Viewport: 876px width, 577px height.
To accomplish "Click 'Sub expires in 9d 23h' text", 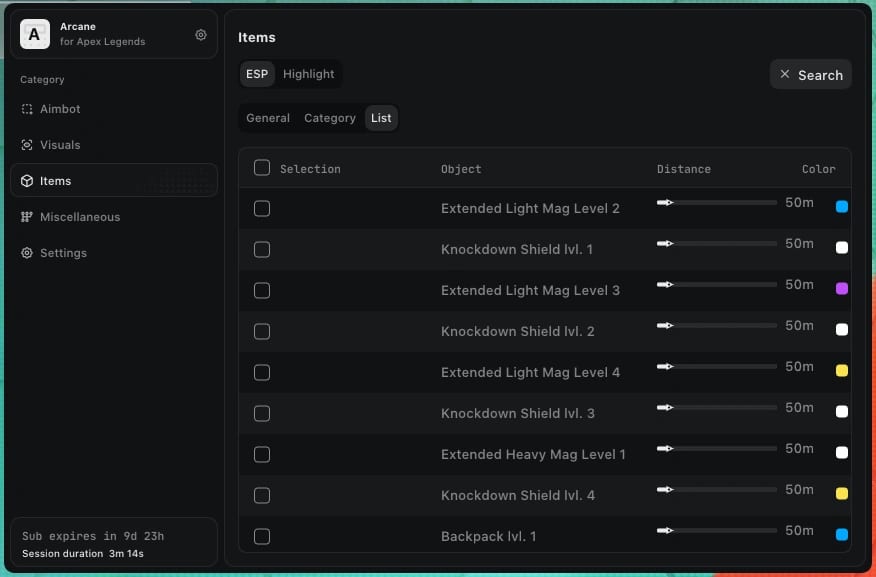I will coord(93,536).
